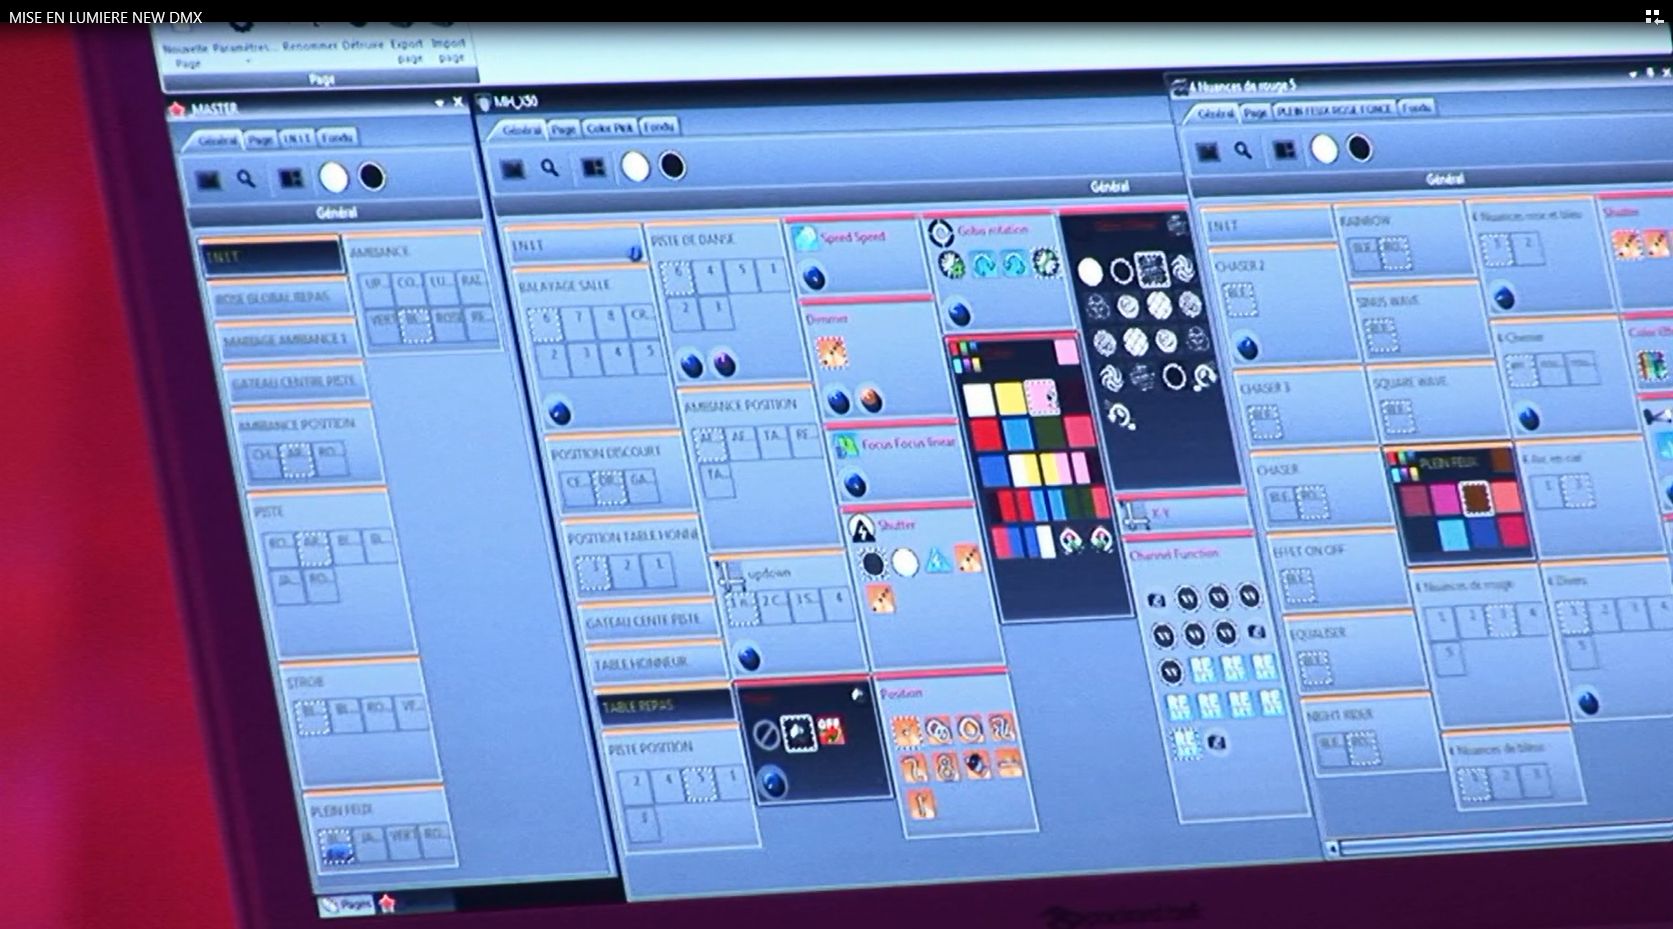Select the pink swatch at Color palette top
The height and width of the screenshot is (929, 1673).
(x=1066, y=351)
